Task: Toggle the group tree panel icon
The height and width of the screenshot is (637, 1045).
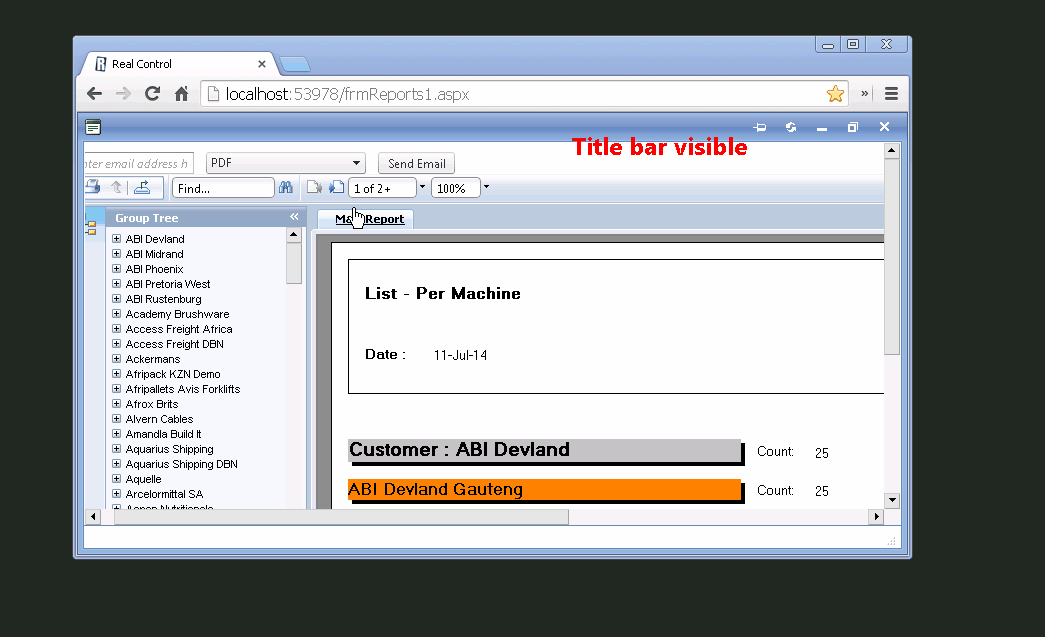Action: pyautogui.click(x=91, y=229)
